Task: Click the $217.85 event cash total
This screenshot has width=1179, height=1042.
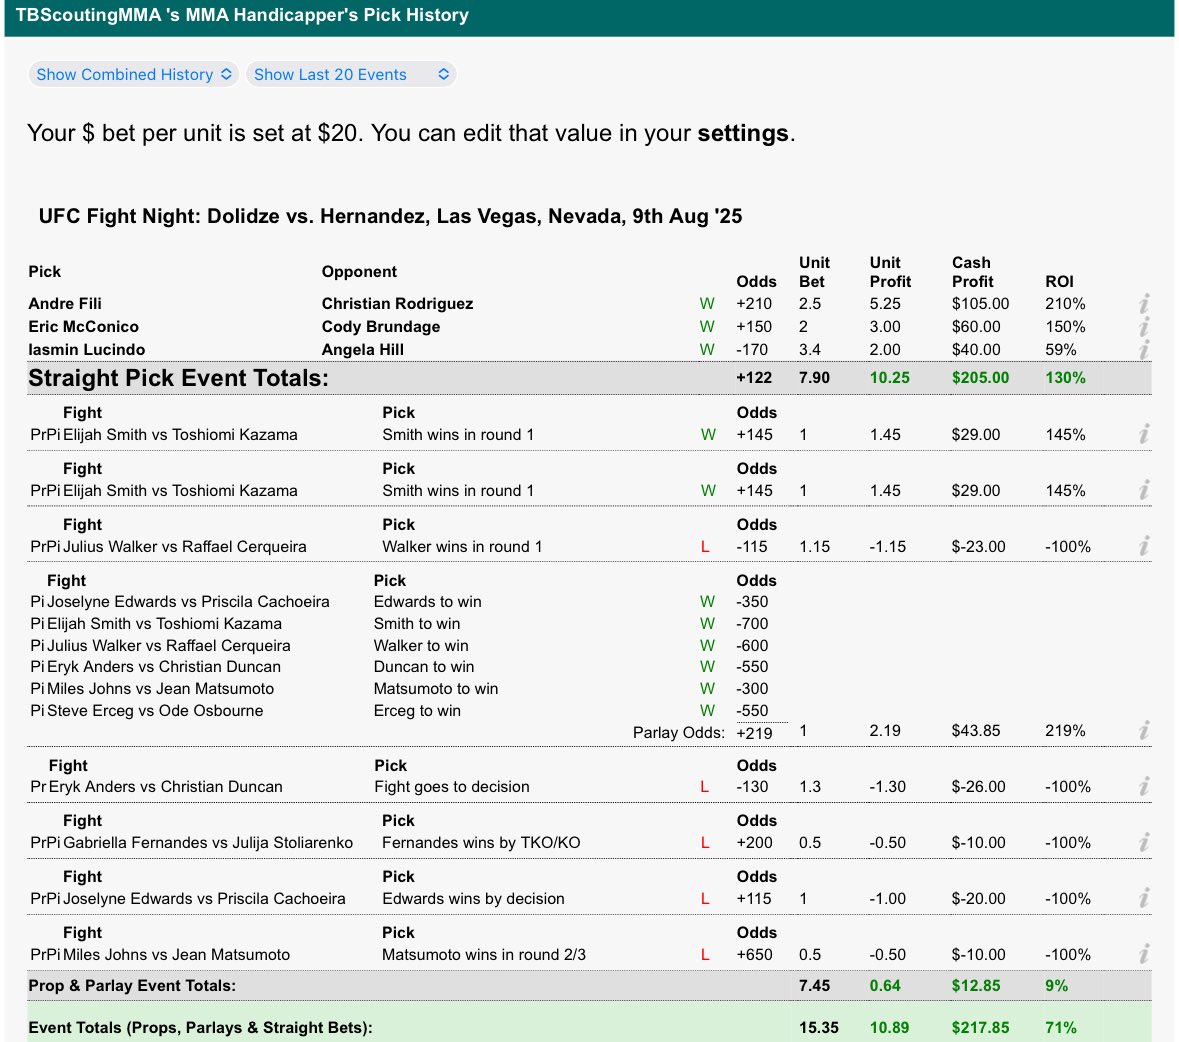Action: point(980,1028)
